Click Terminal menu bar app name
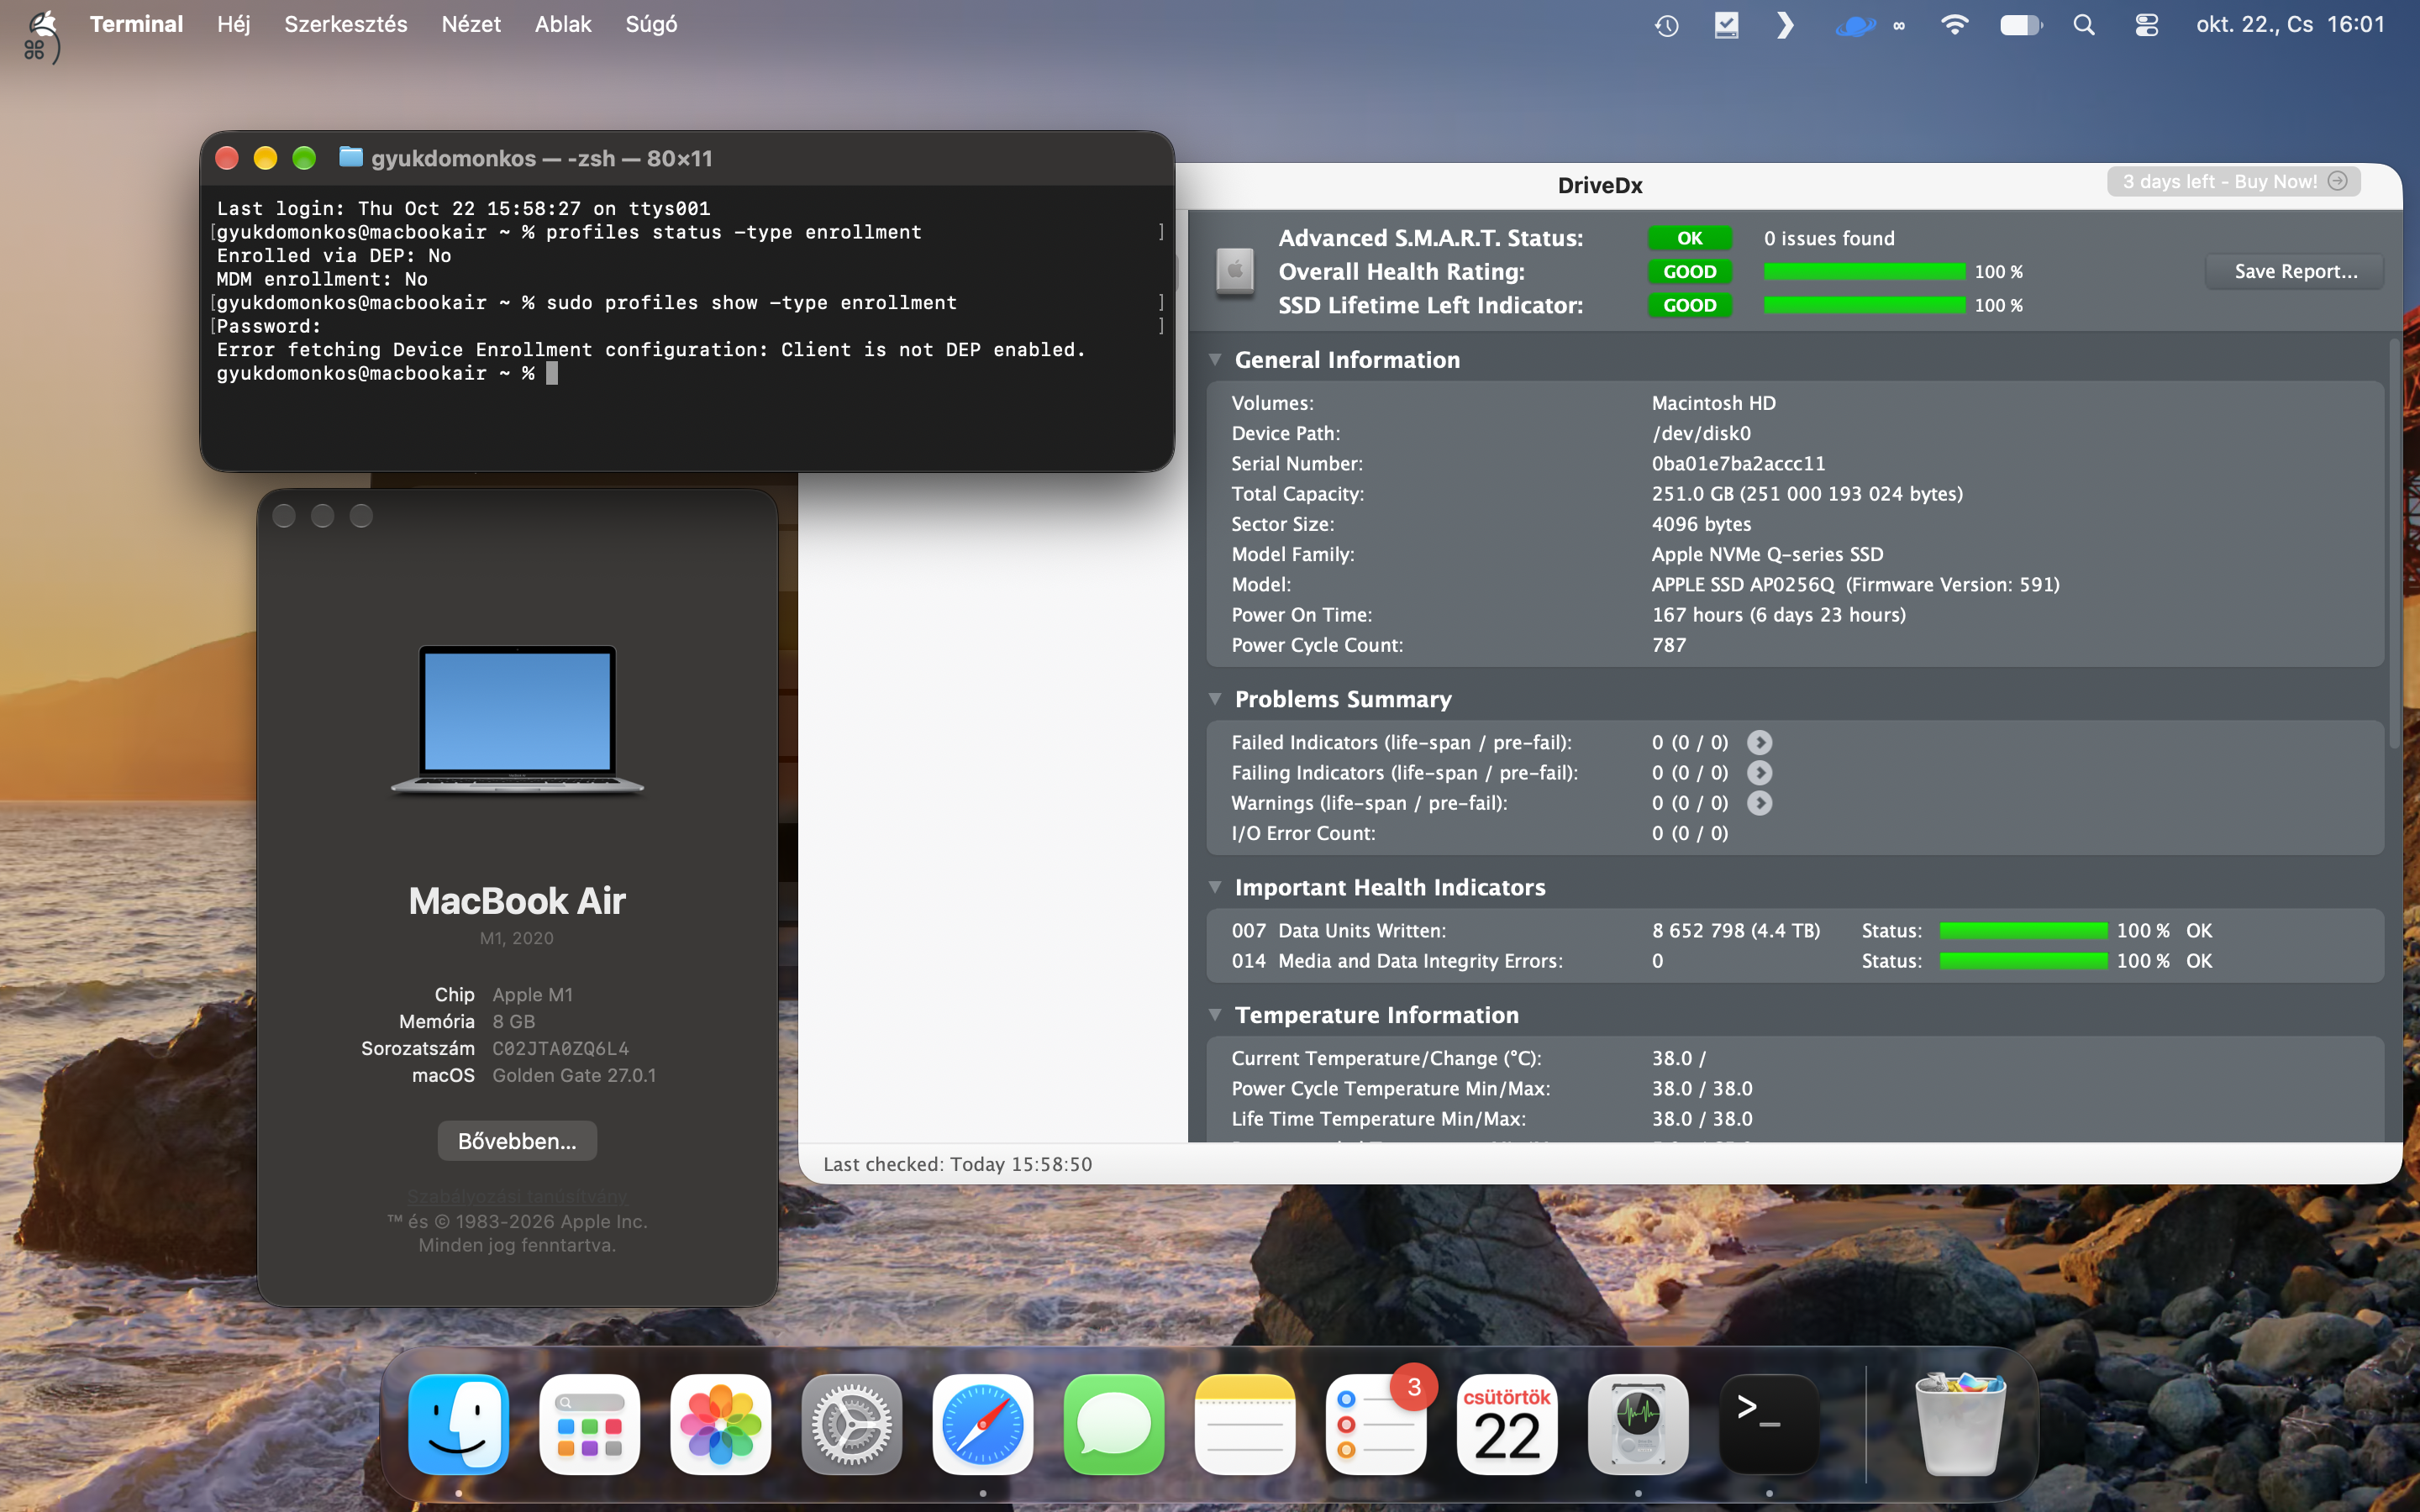 coord(136,25)
